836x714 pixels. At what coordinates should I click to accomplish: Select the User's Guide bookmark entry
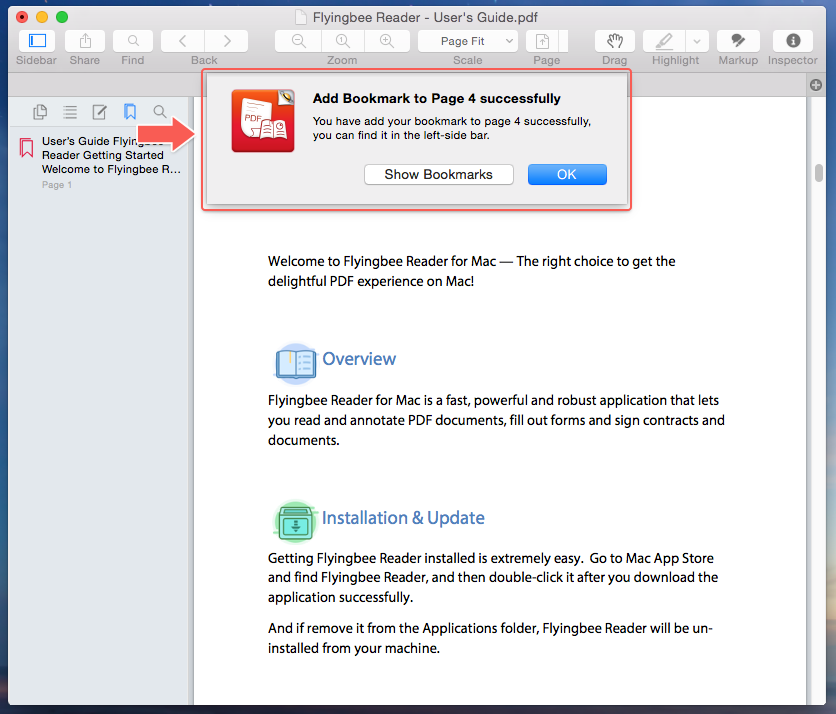click(x=101, y=162)
